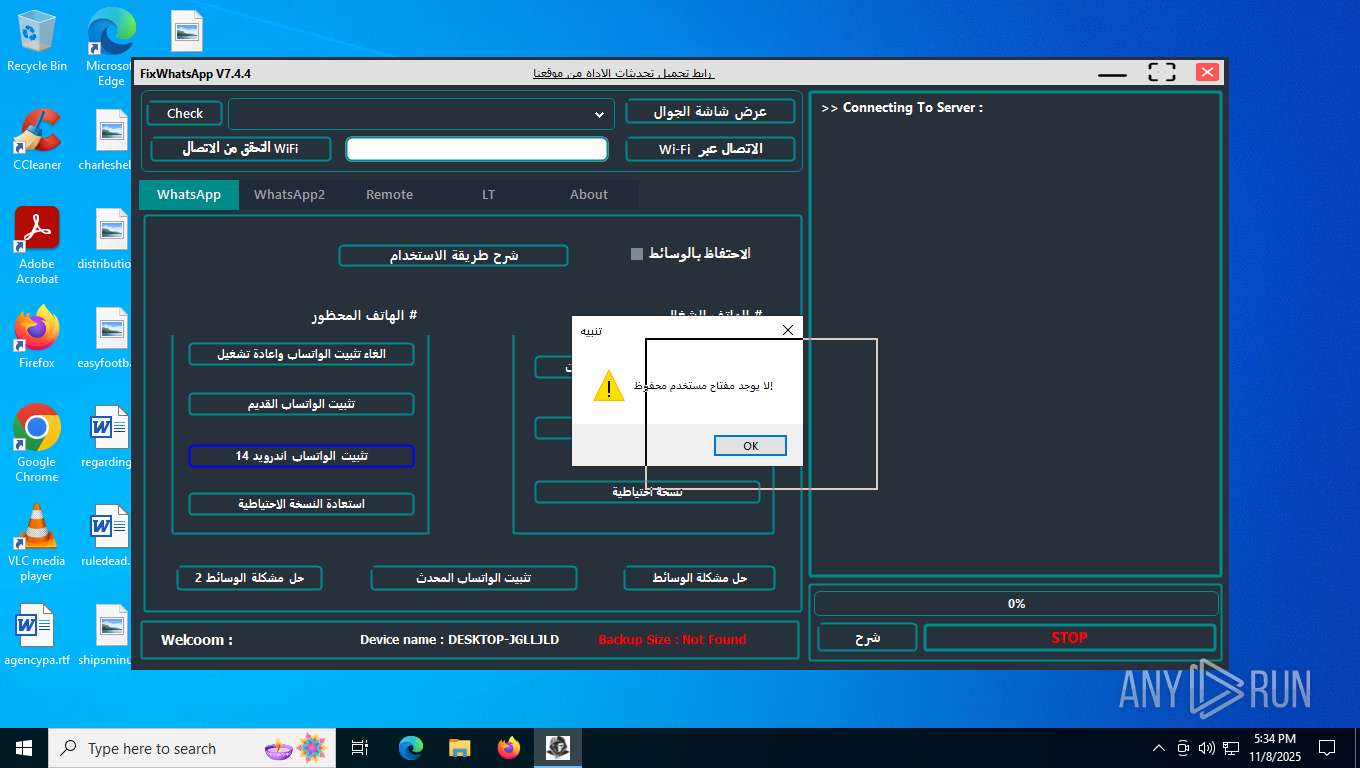This screenshot has height=768, width=1360.
Task: Click Backup Size Not Found text
Action: pos(672,640)
